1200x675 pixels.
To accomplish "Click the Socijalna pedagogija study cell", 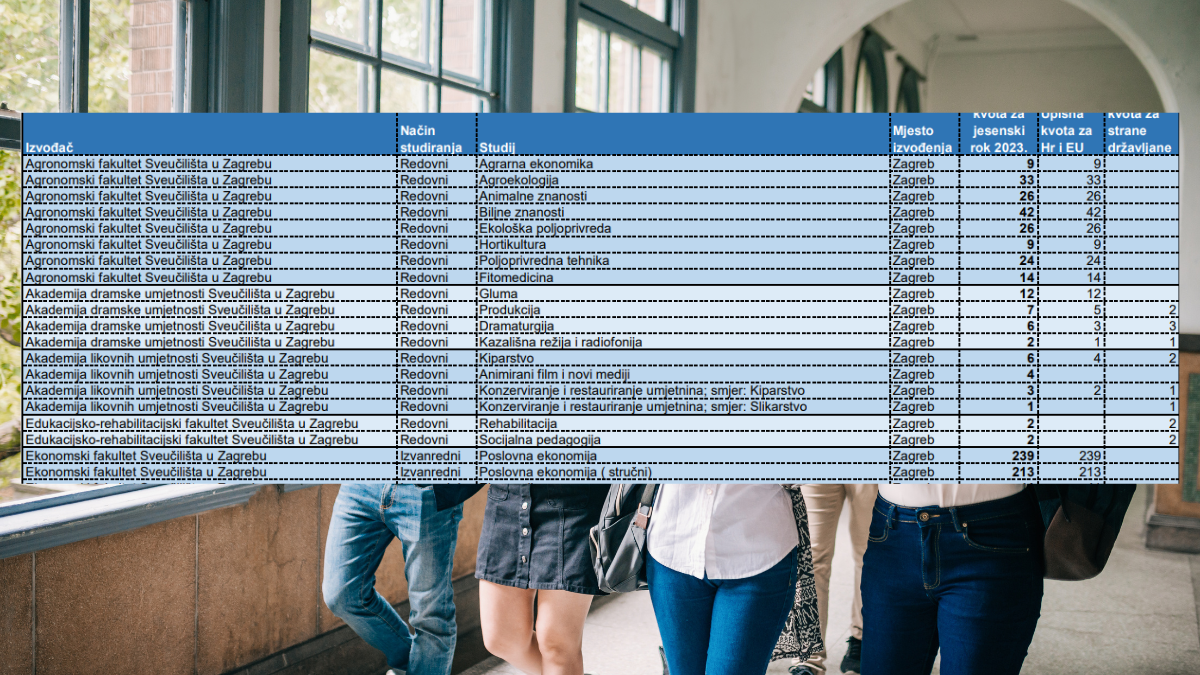I will coord(683,439).
